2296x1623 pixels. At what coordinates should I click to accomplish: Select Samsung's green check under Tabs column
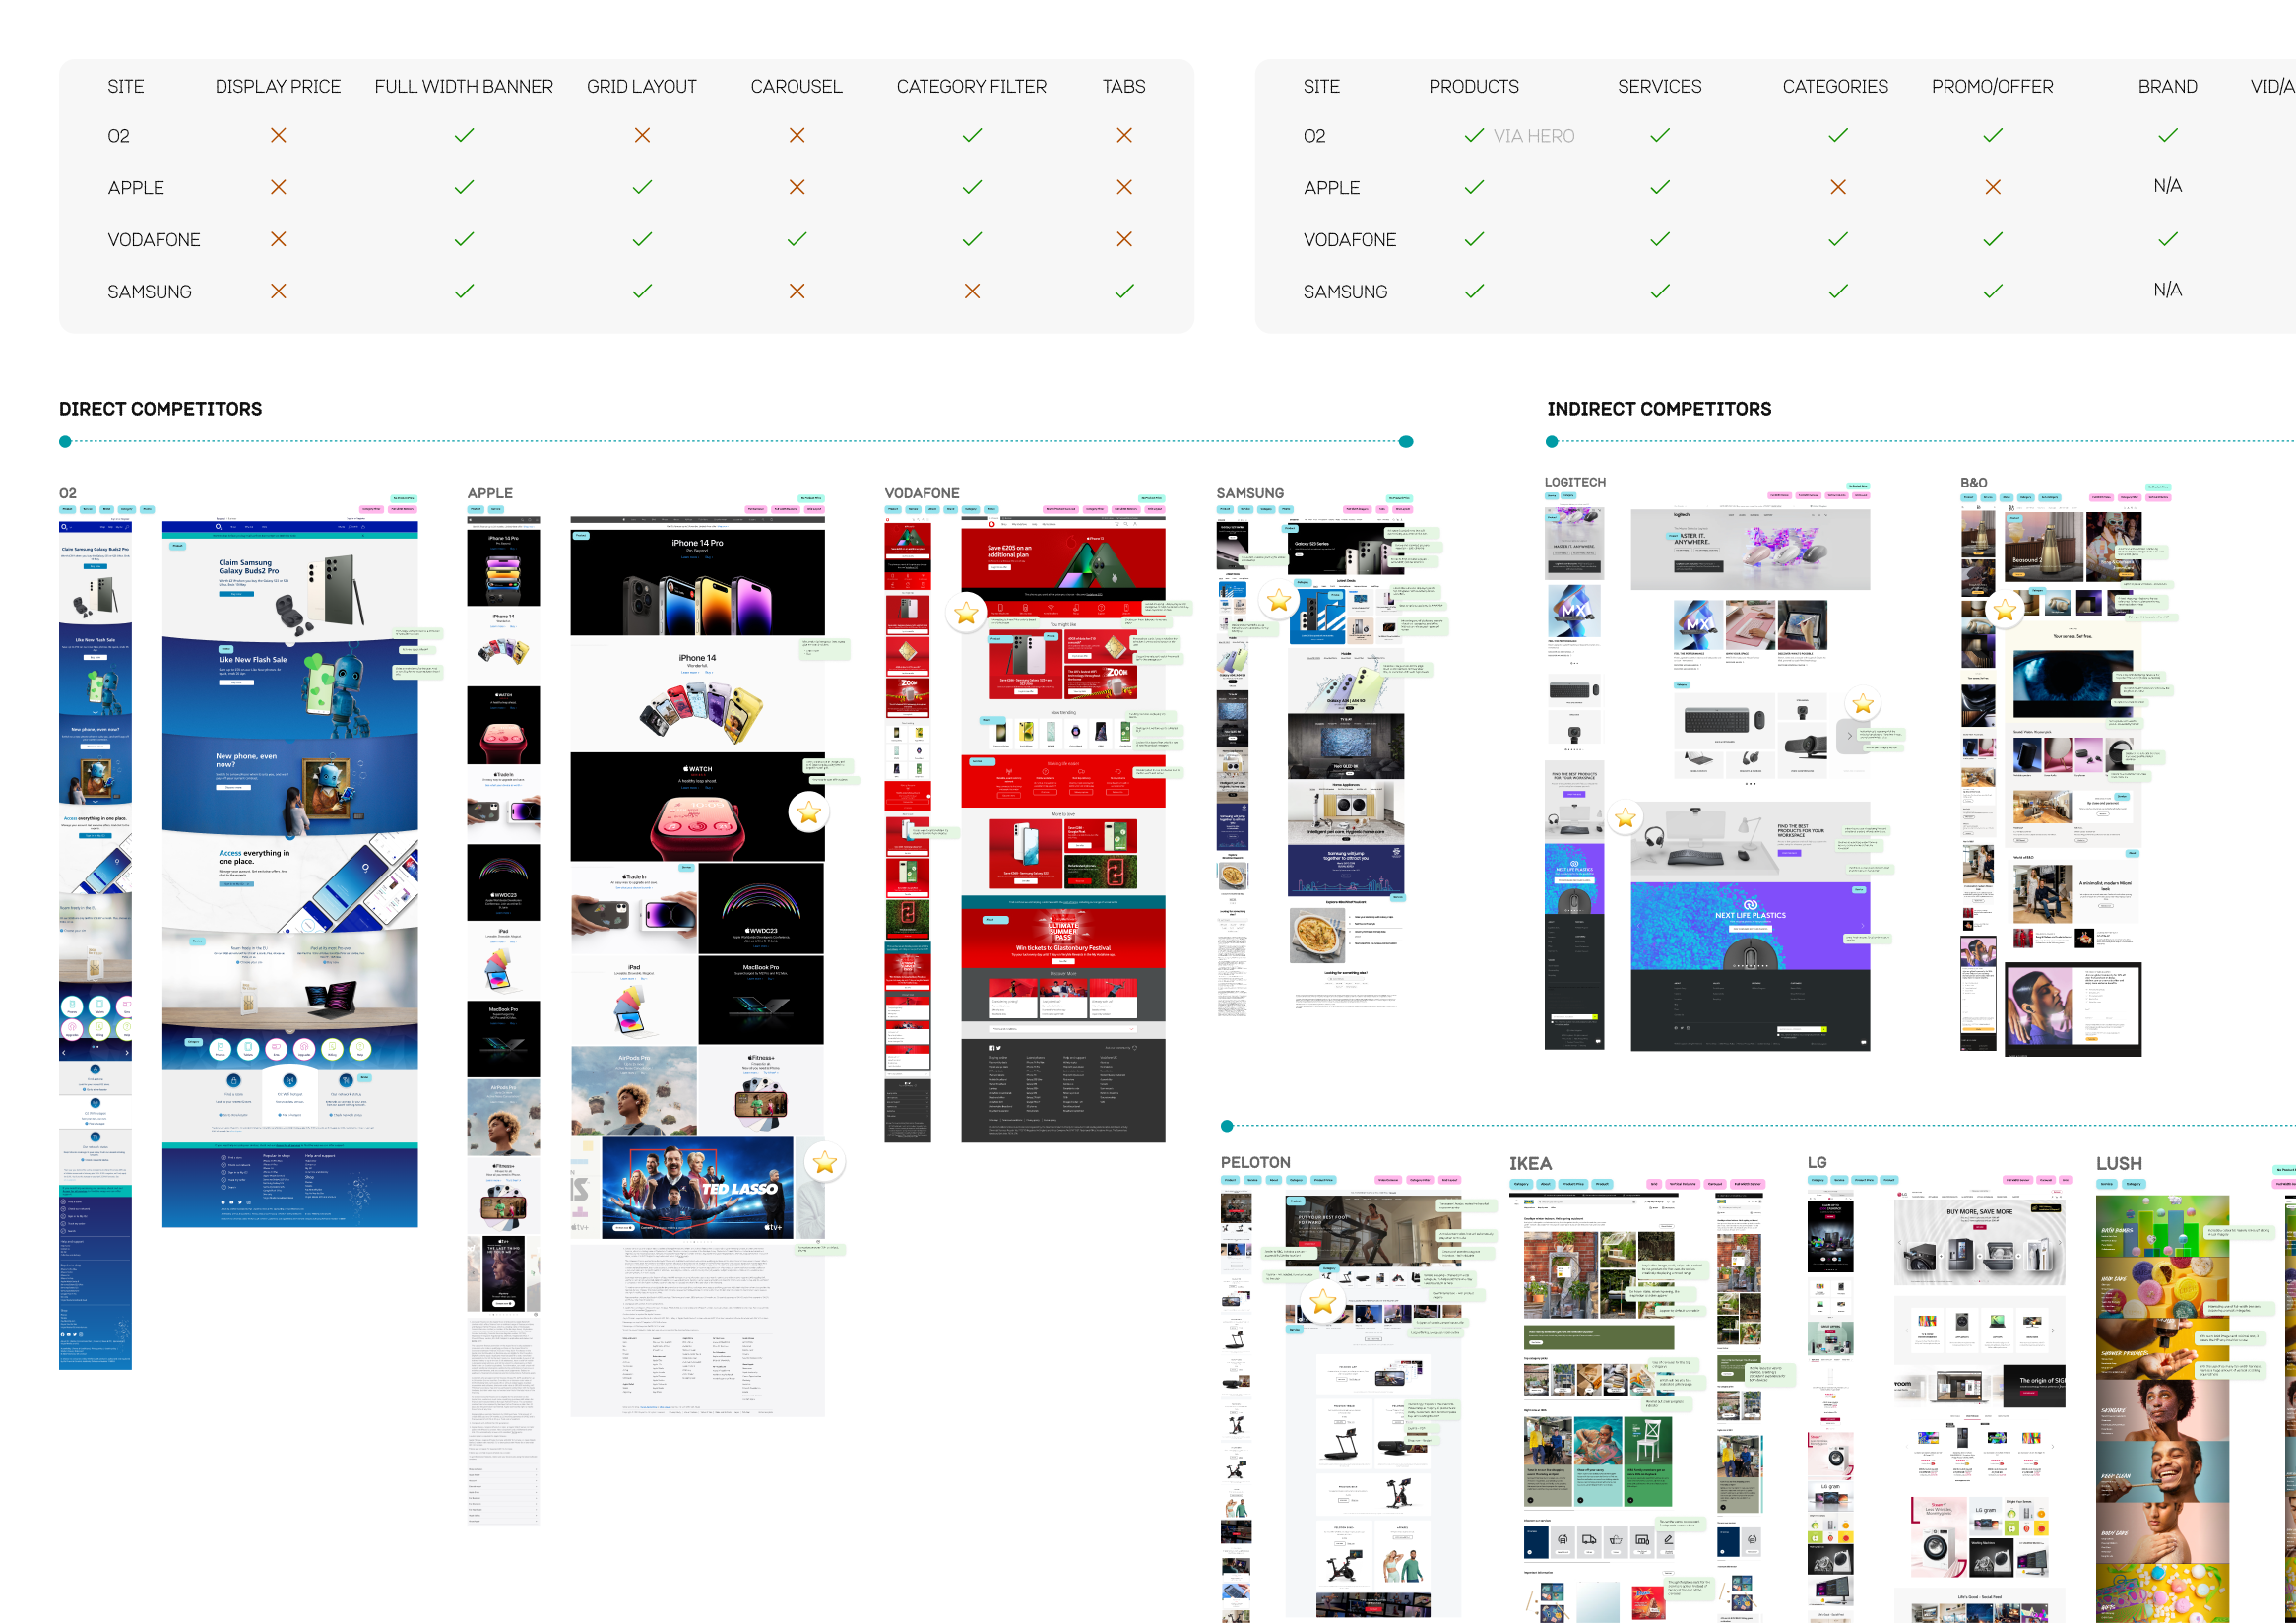click(x=1124, y=291)
